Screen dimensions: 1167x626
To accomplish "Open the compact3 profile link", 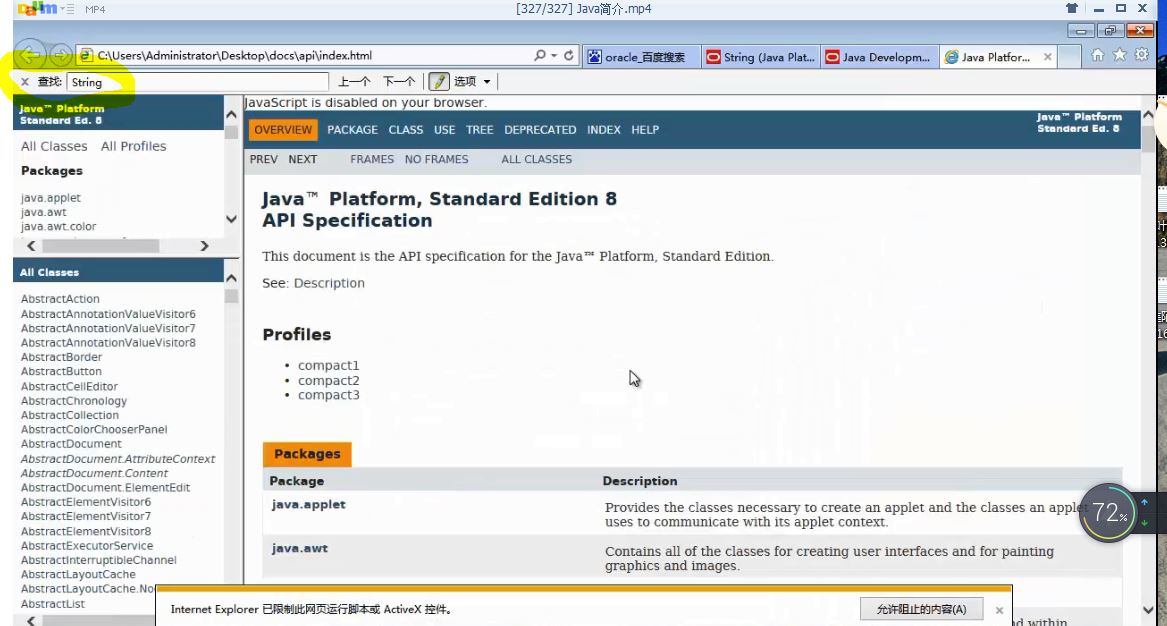I will coord(328,395).
